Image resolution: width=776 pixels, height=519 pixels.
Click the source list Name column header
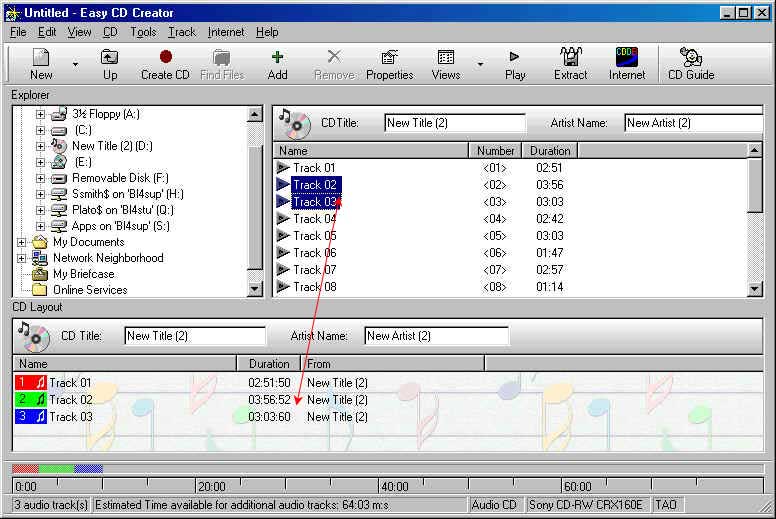click(371, 151)
